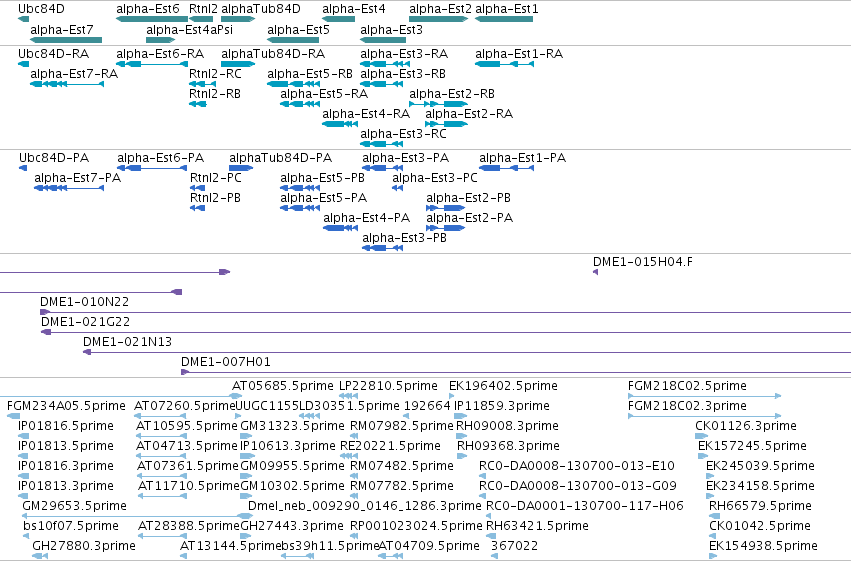Click EST RH09368.3prime
Screen dimensions: 851x561
[x=462, y=456]
